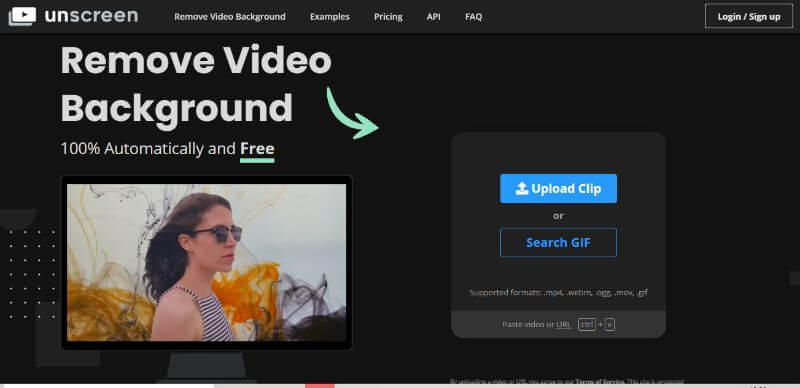Click the "100% Automatically and Free" tagline
The height and width of the screenshot is (388, 800).
[x=167, y=149]
